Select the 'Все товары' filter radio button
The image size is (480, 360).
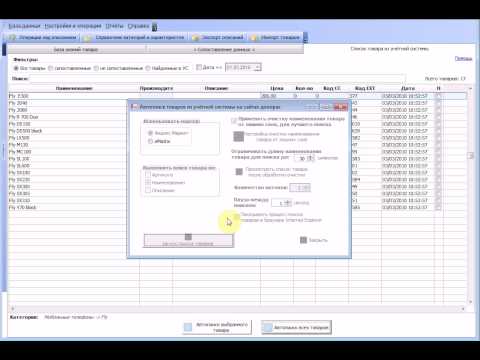16,68
